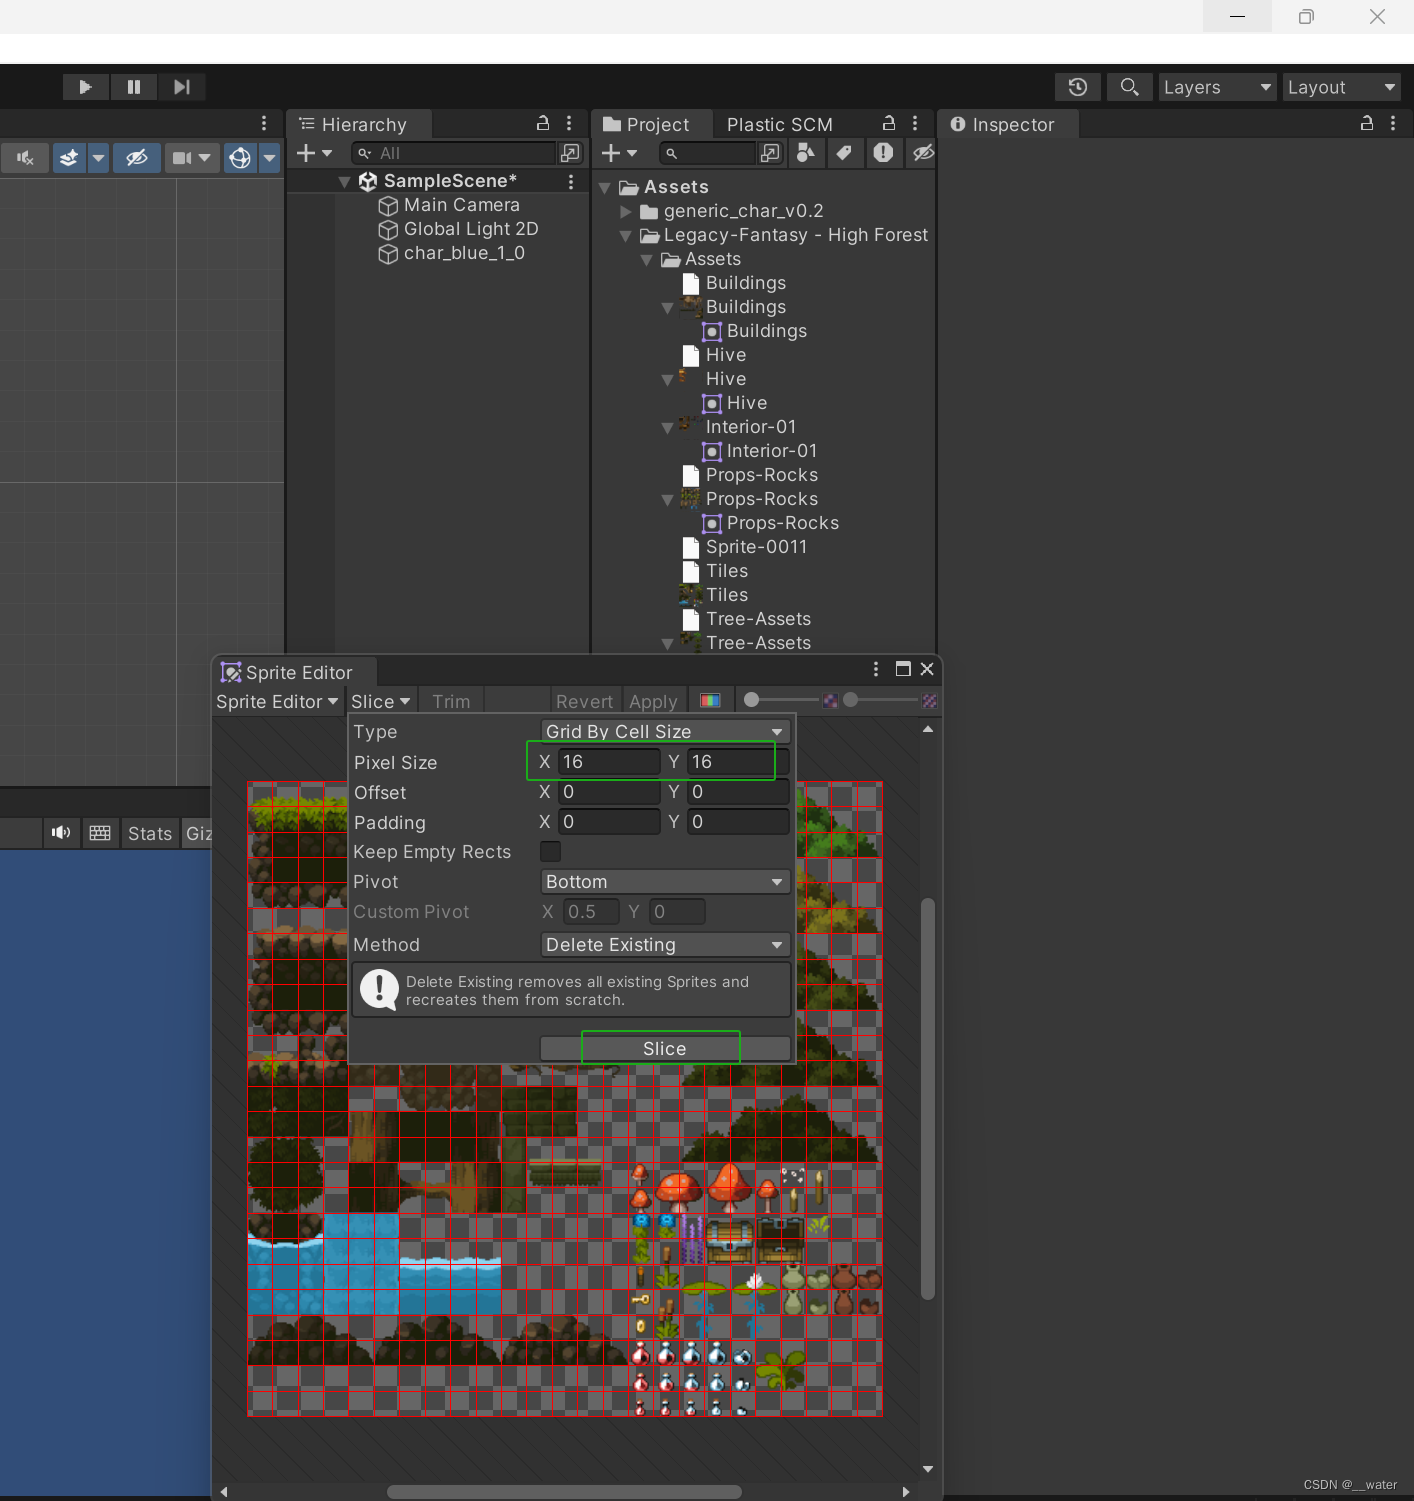
Task: Toggle scene effects (skybox/fog) icon
Action: (x=68, y=157)
